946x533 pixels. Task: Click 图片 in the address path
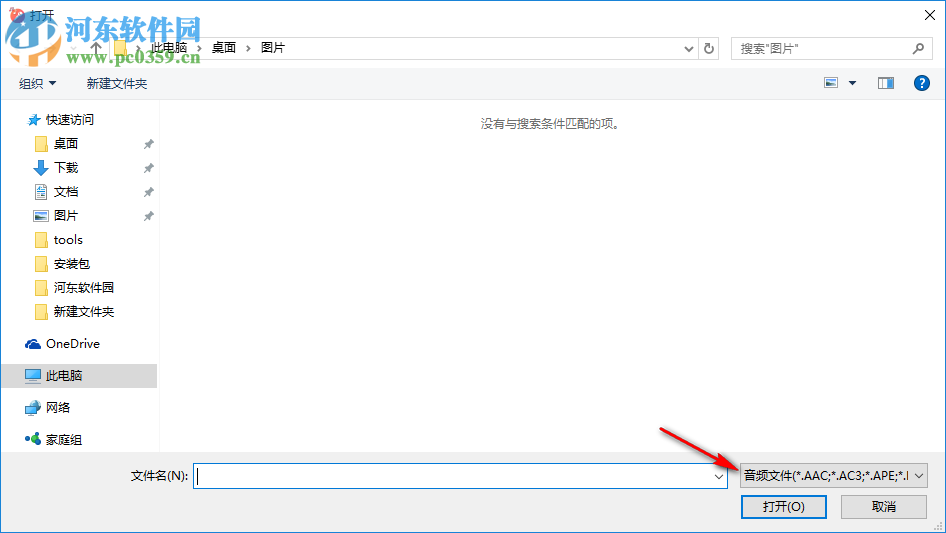[273, 48]
